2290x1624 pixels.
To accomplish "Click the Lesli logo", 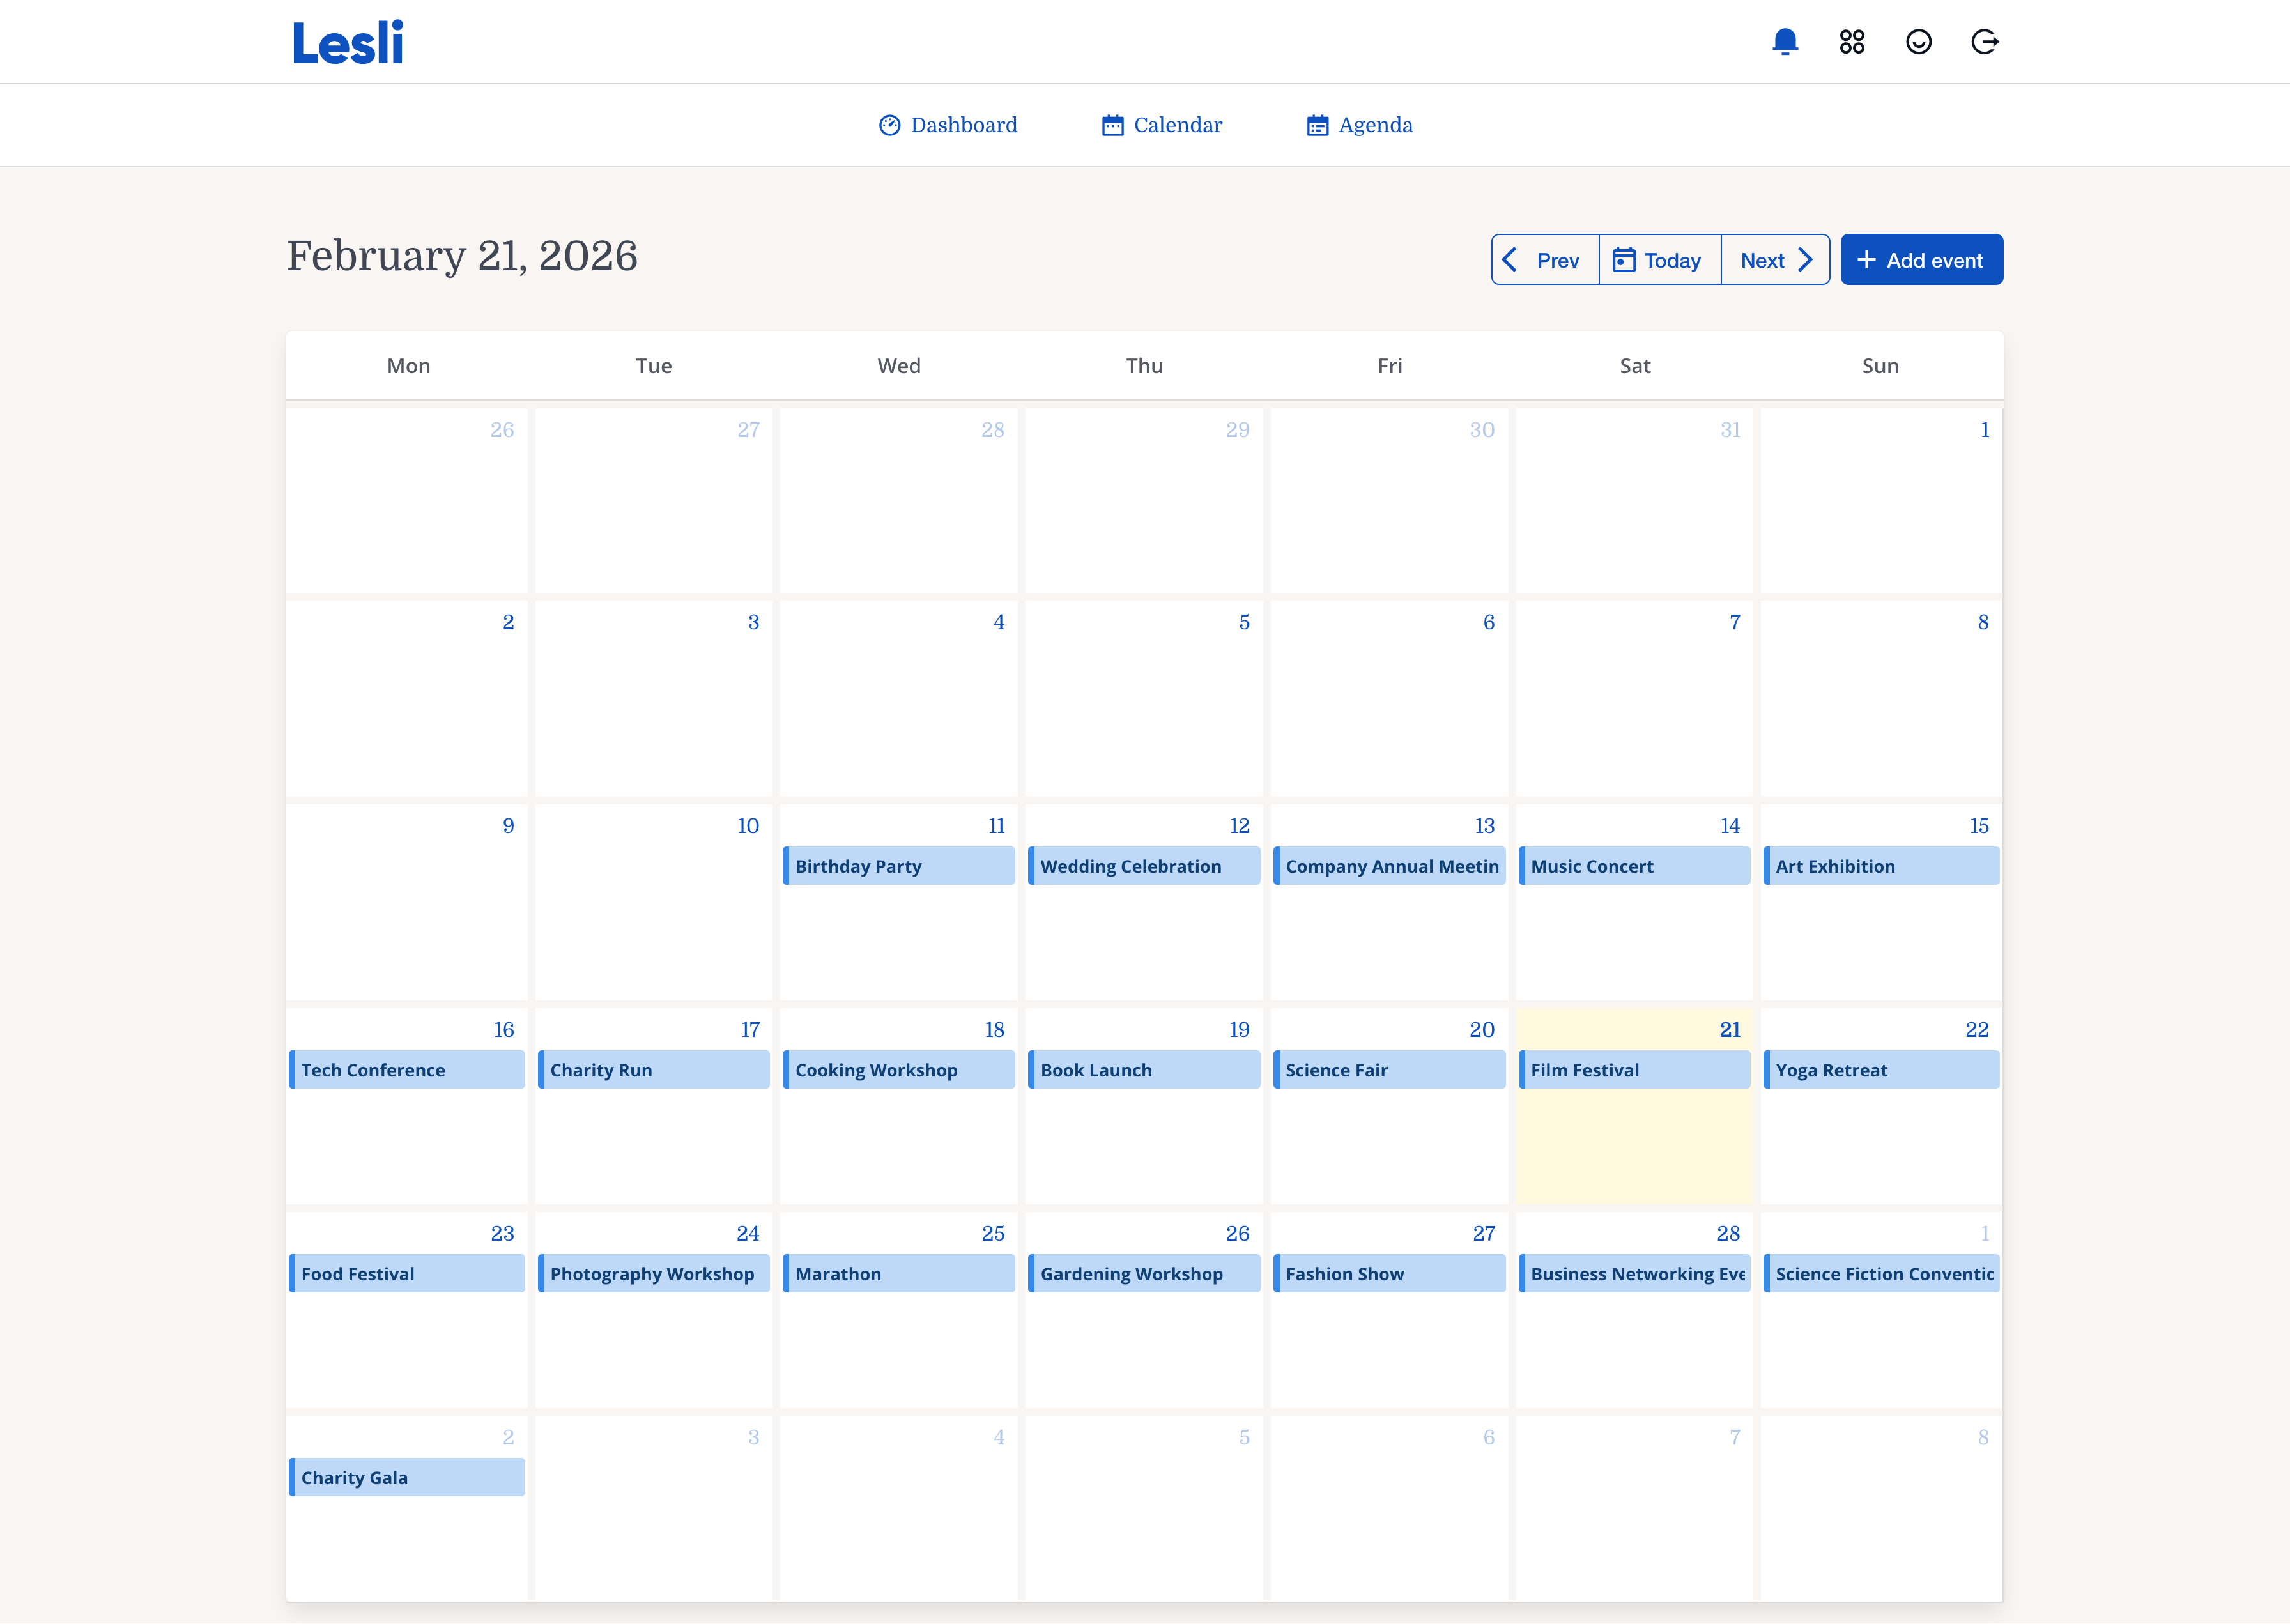I will (x=347, y=43).
